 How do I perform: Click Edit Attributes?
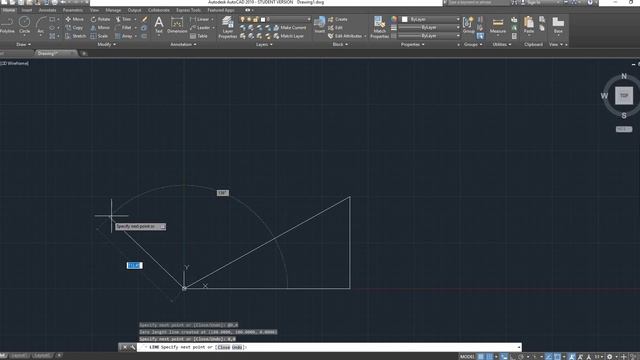tap(345, 36)
